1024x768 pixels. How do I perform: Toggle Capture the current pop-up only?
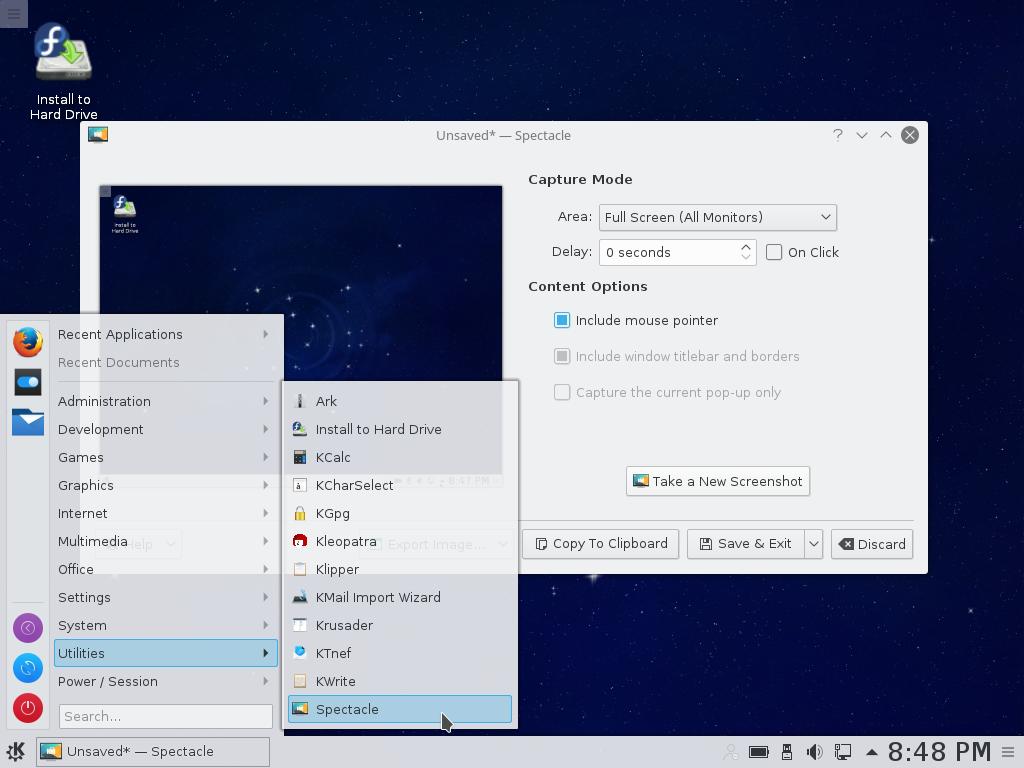click(562, 392)
